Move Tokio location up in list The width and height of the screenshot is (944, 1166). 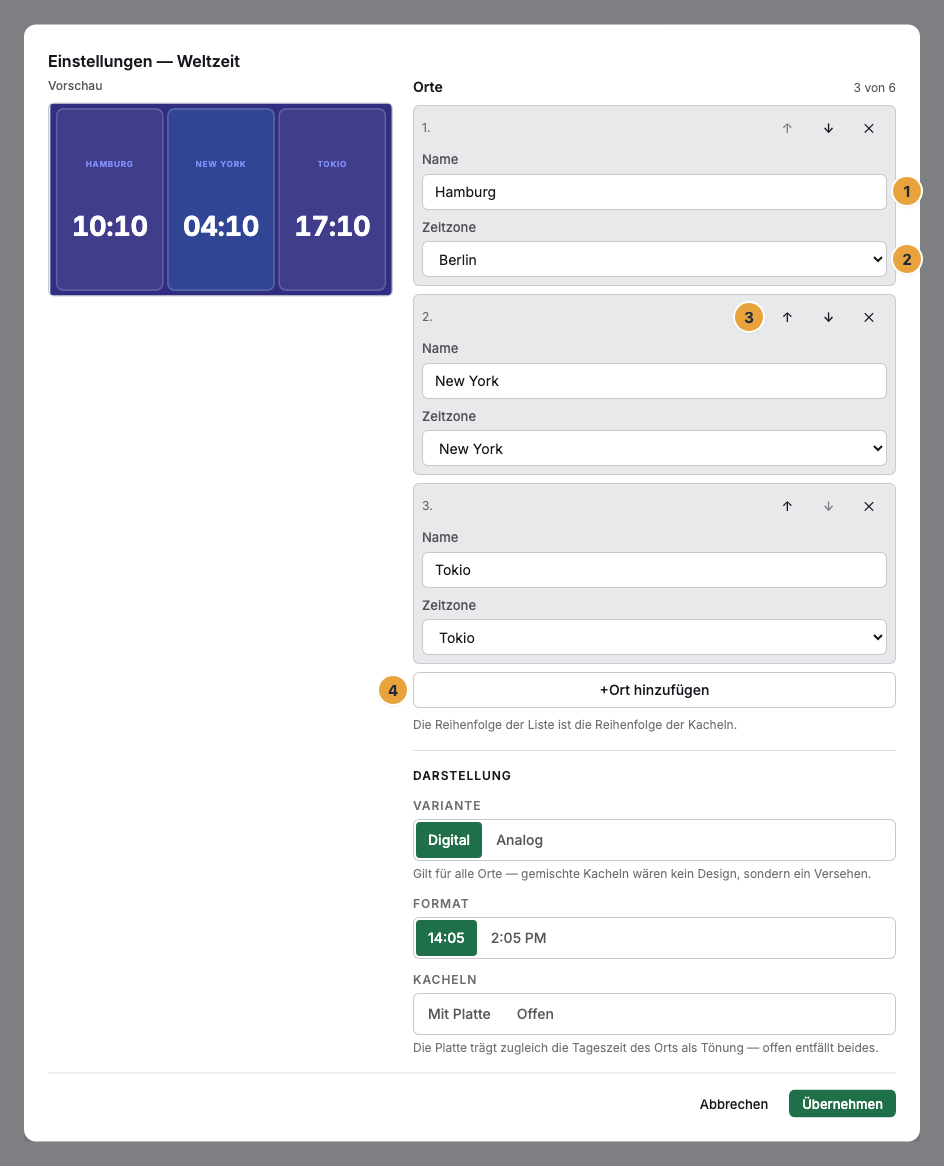(x=787, y=506)
